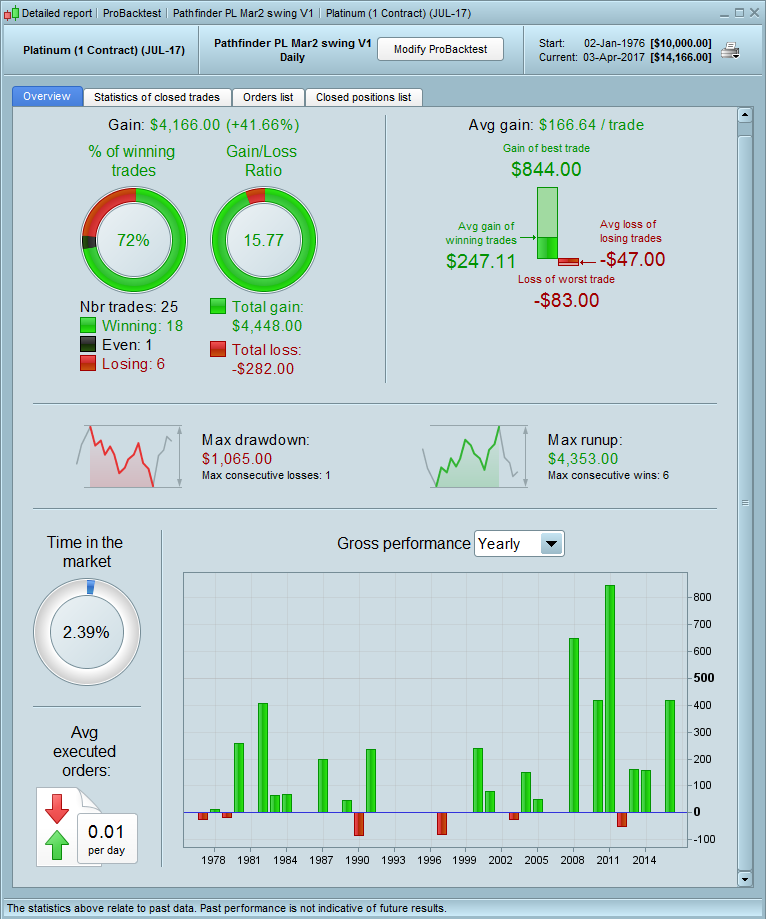766x919 pixels.
Task: Click the tallest 2011 bar in performance chart
Action: [610, 699]
